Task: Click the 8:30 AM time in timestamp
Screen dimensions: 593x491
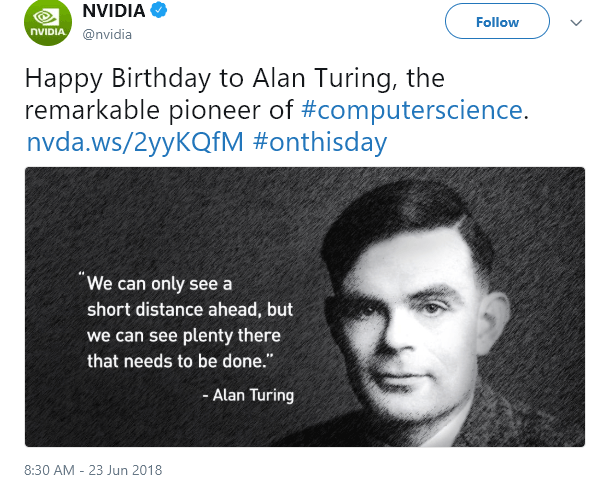Action: pos(49,470)
